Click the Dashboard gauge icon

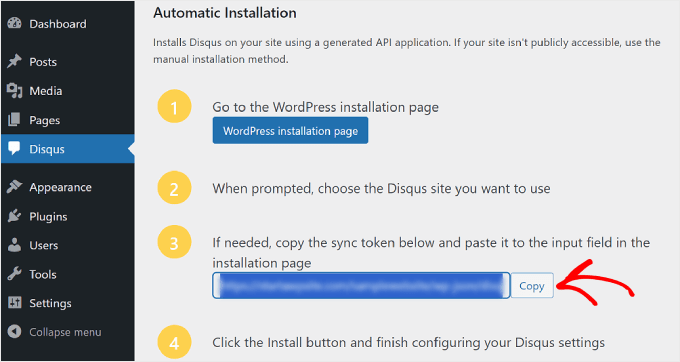coord(14,23)
